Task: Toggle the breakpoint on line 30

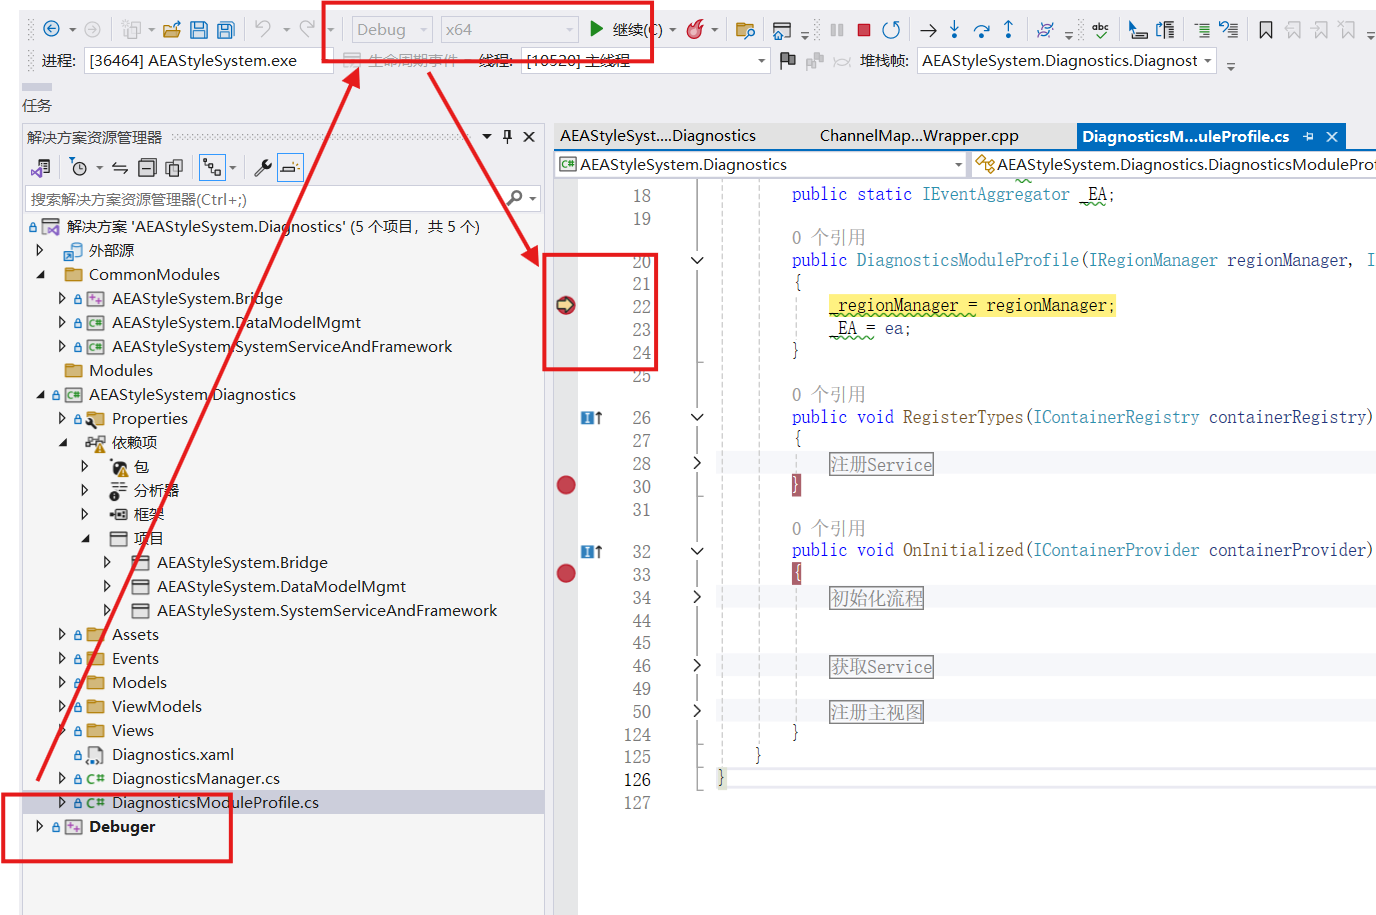Action: (x=566, y=486)
